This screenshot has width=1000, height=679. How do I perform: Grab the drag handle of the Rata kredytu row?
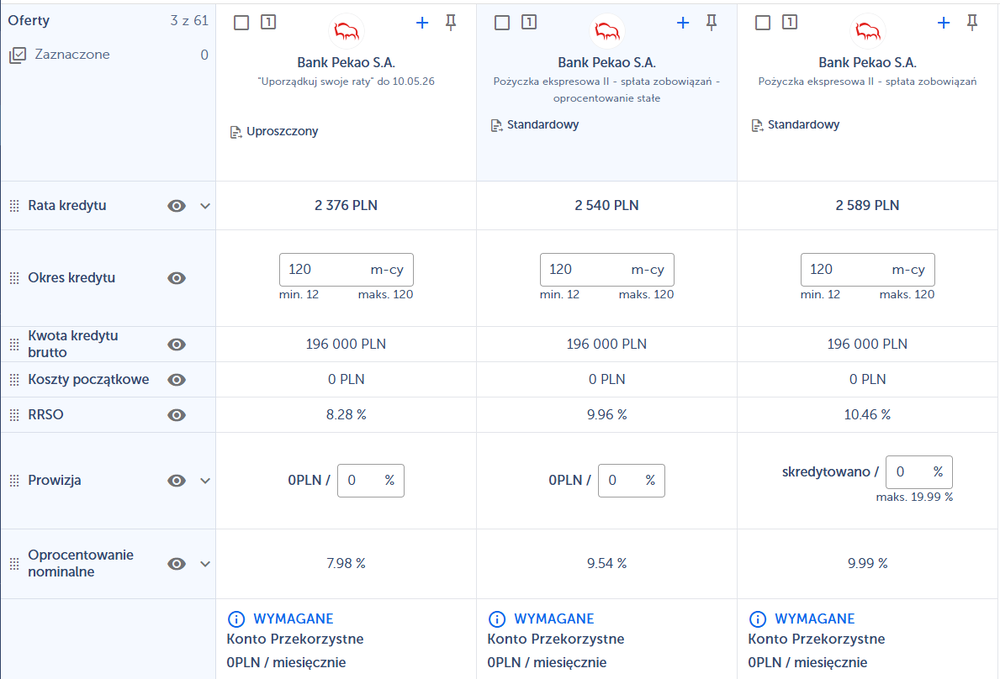(x=14, y=206)
